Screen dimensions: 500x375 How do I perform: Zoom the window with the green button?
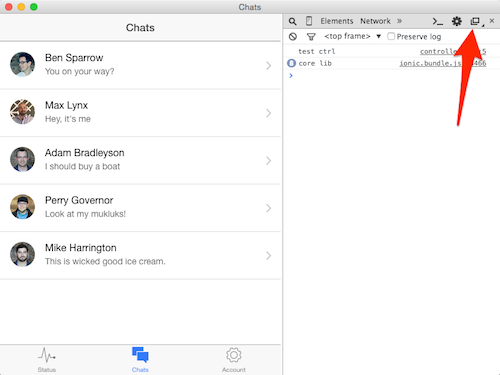point(34,7)
